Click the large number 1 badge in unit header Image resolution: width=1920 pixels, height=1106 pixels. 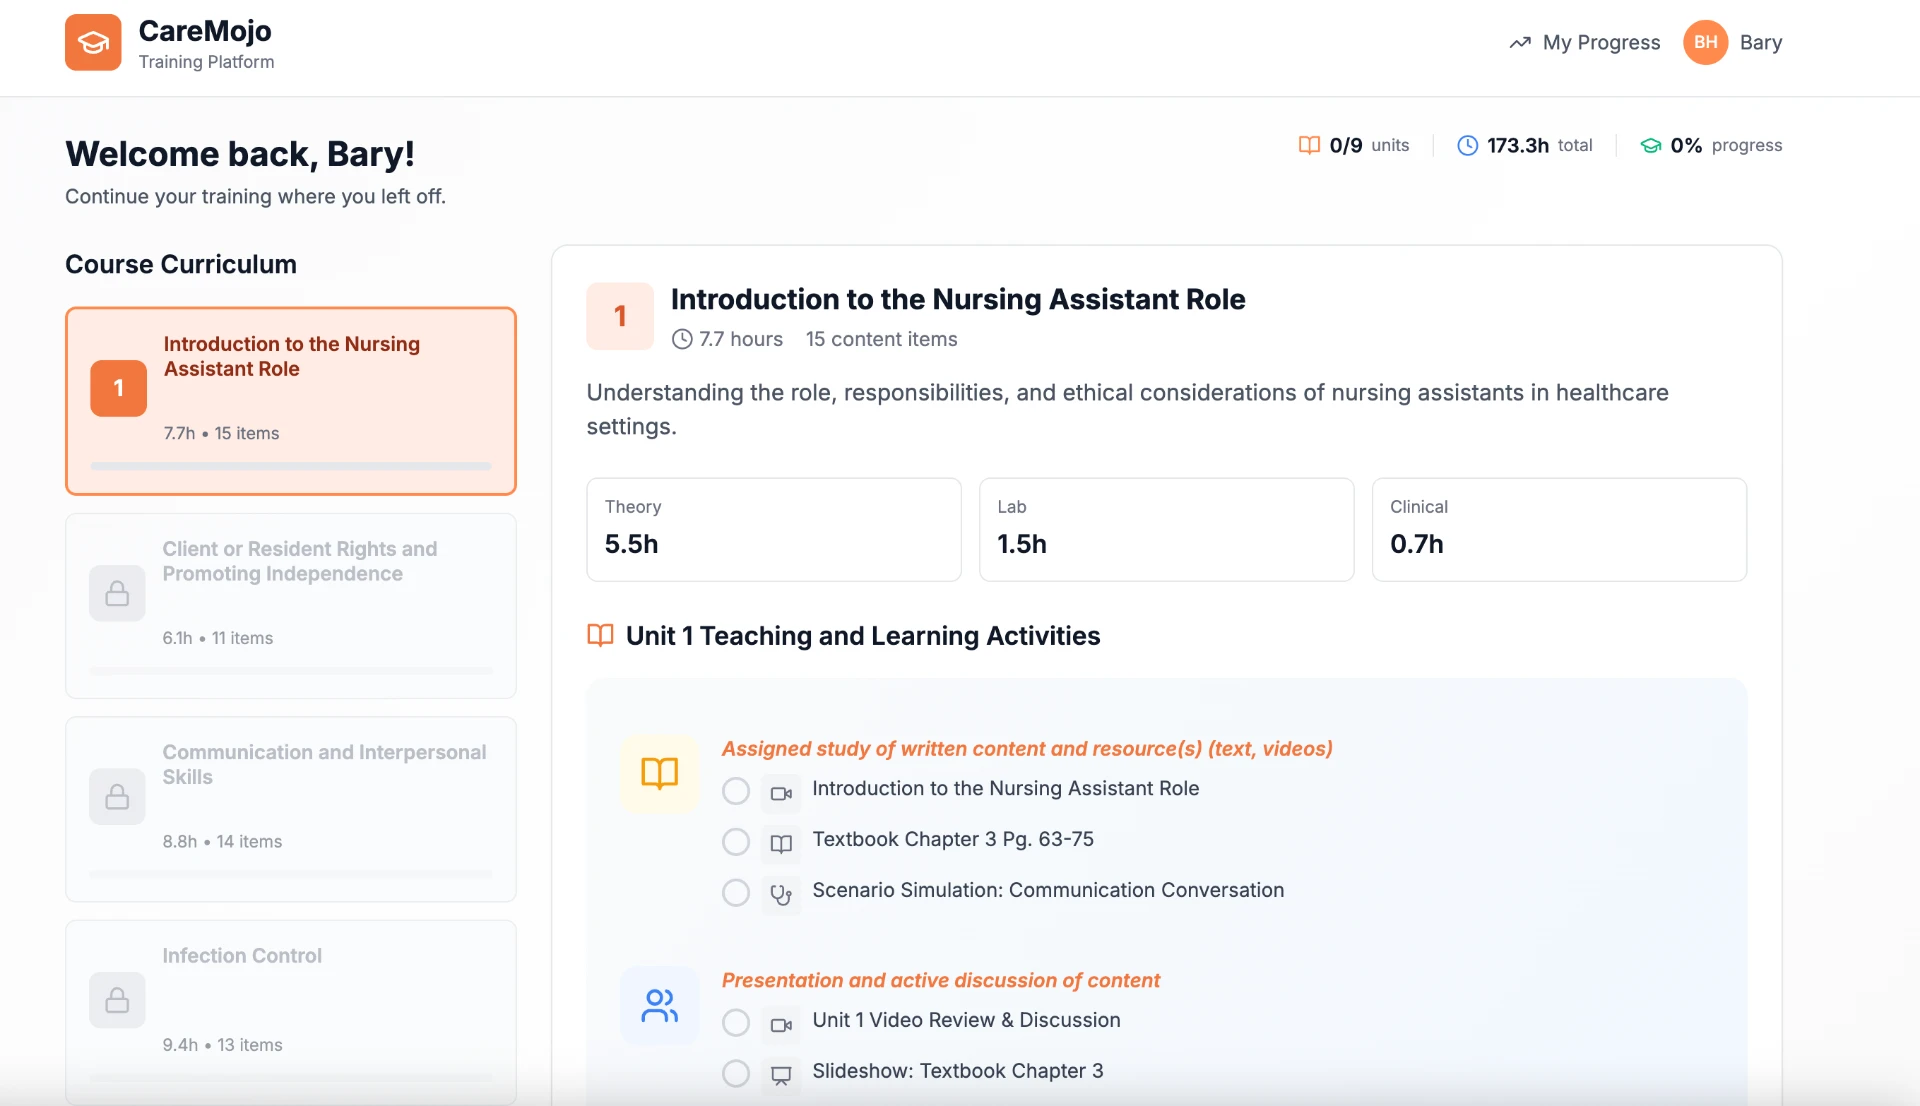pos(620,316)
